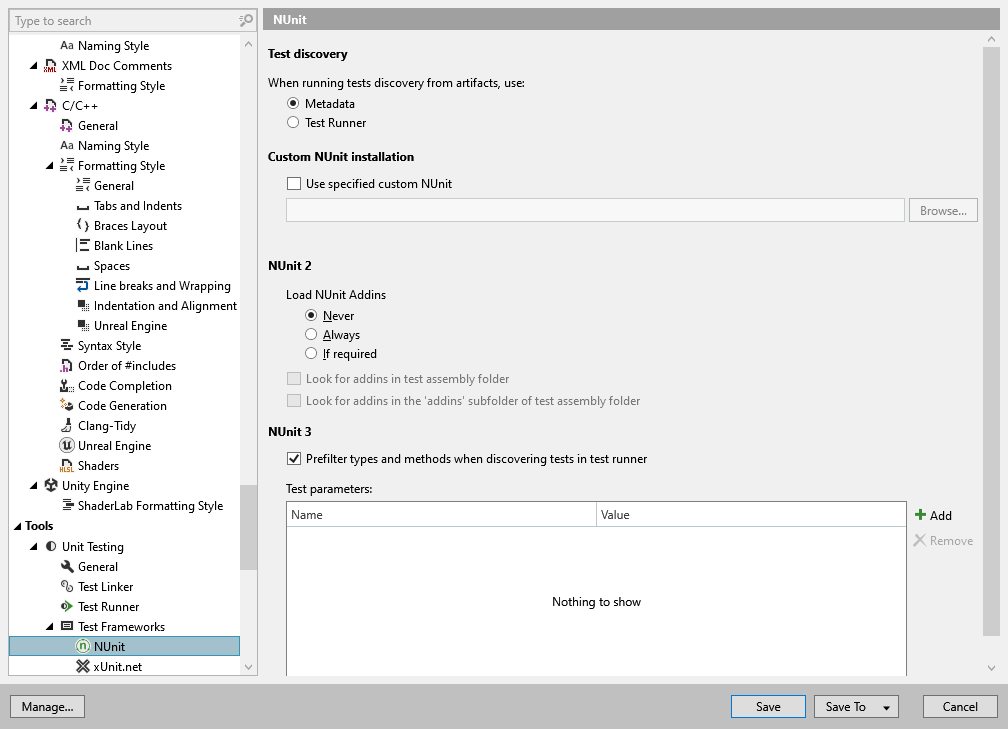The image size is (1008, 729).
Task: Open Test Runner settings via its icon
Action: 66,606
